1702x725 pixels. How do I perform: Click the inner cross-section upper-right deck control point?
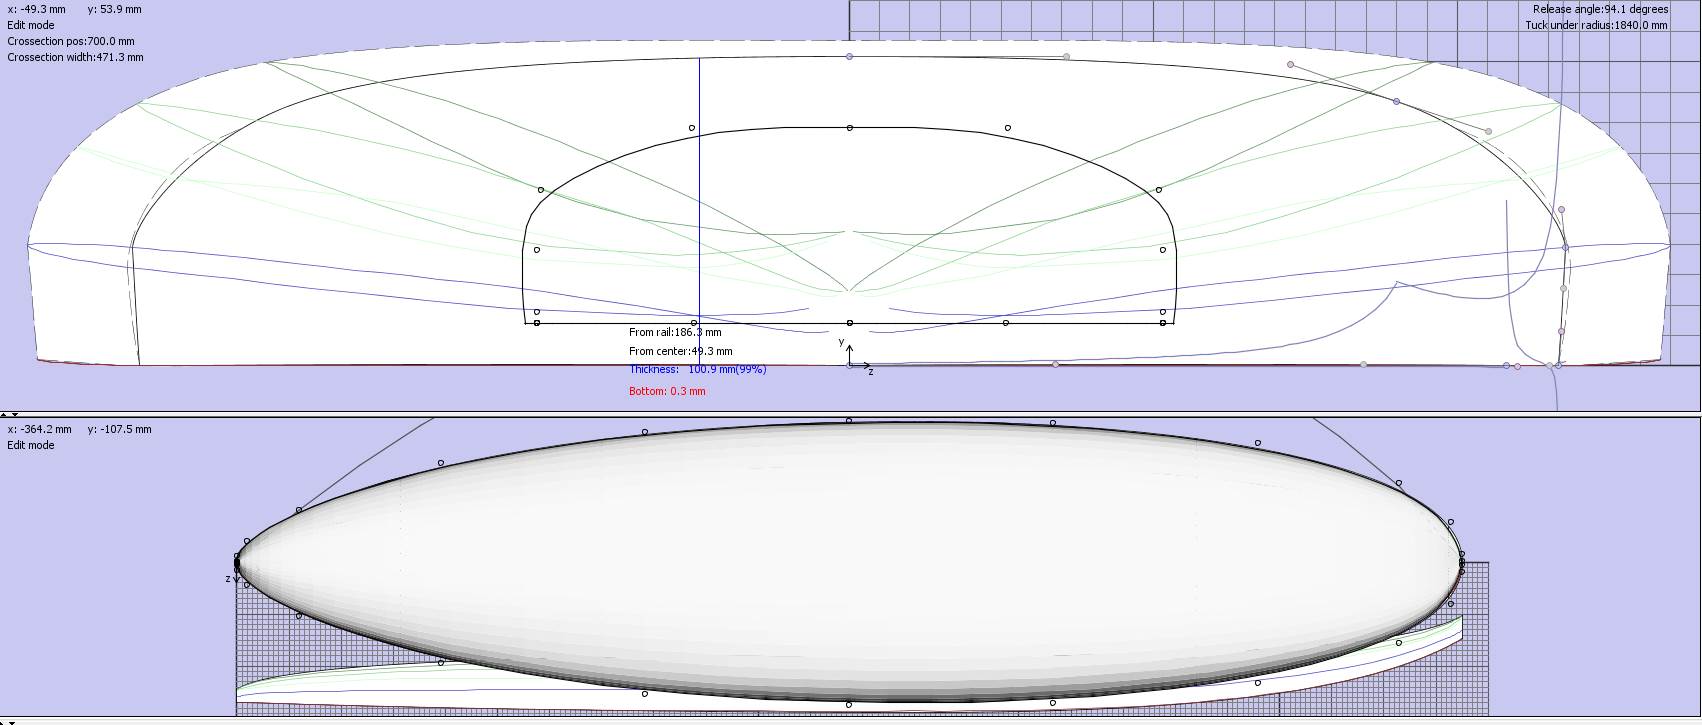[x=1007, y=128]
